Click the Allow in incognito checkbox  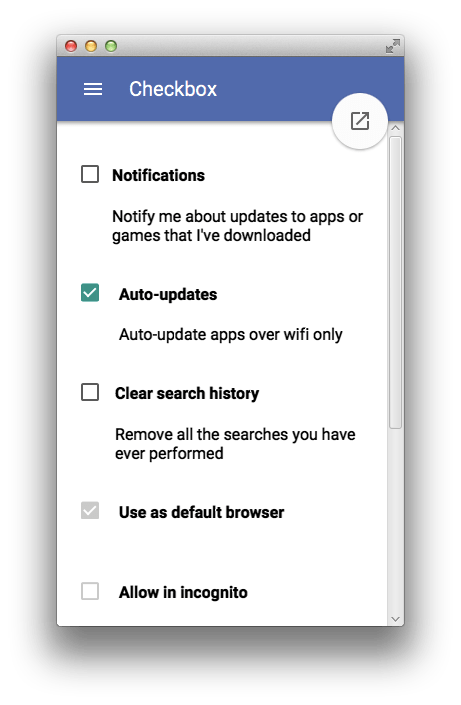pyautogui.click(x=90, y=591)
